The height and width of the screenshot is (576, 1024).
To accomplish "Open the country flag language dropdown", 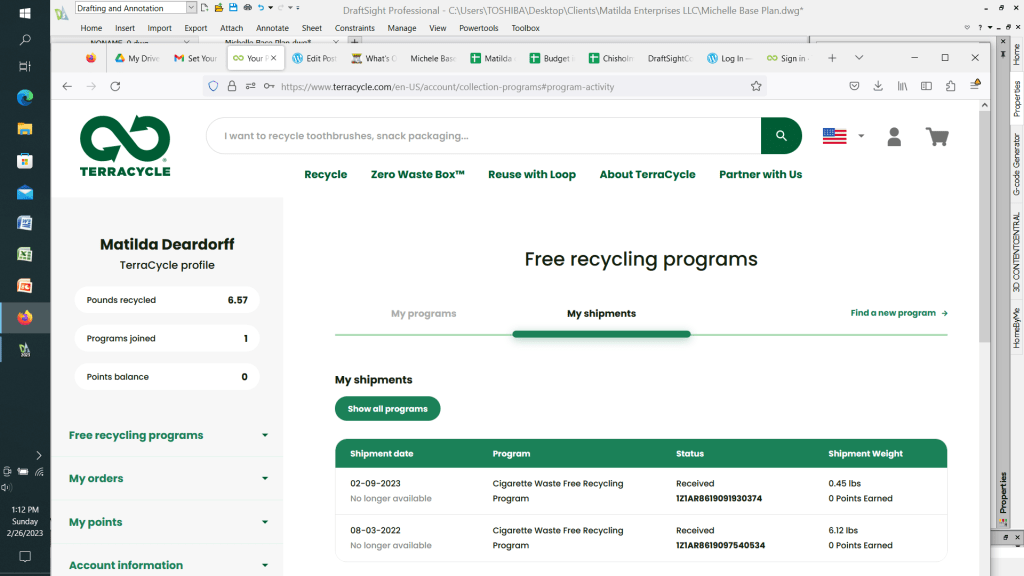I will pos(843,136).
